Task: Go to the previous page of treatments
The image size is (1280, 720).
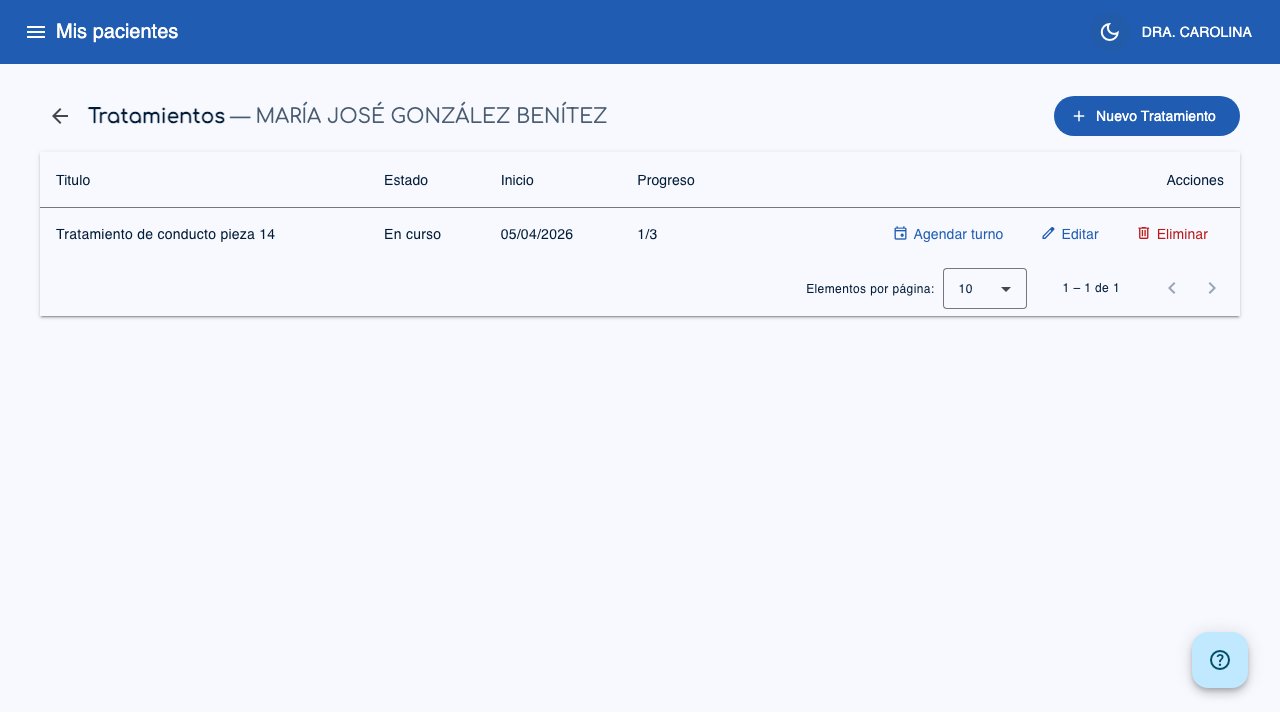Action: 1172,288
